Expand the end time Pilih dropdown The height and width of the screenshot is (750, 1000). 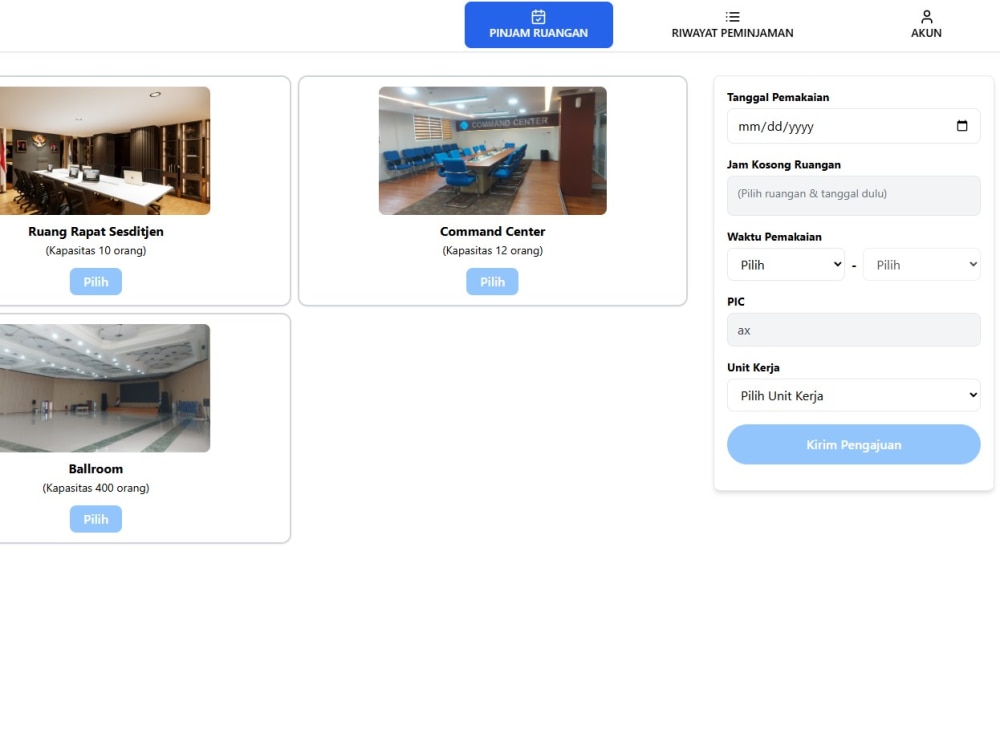922,265
